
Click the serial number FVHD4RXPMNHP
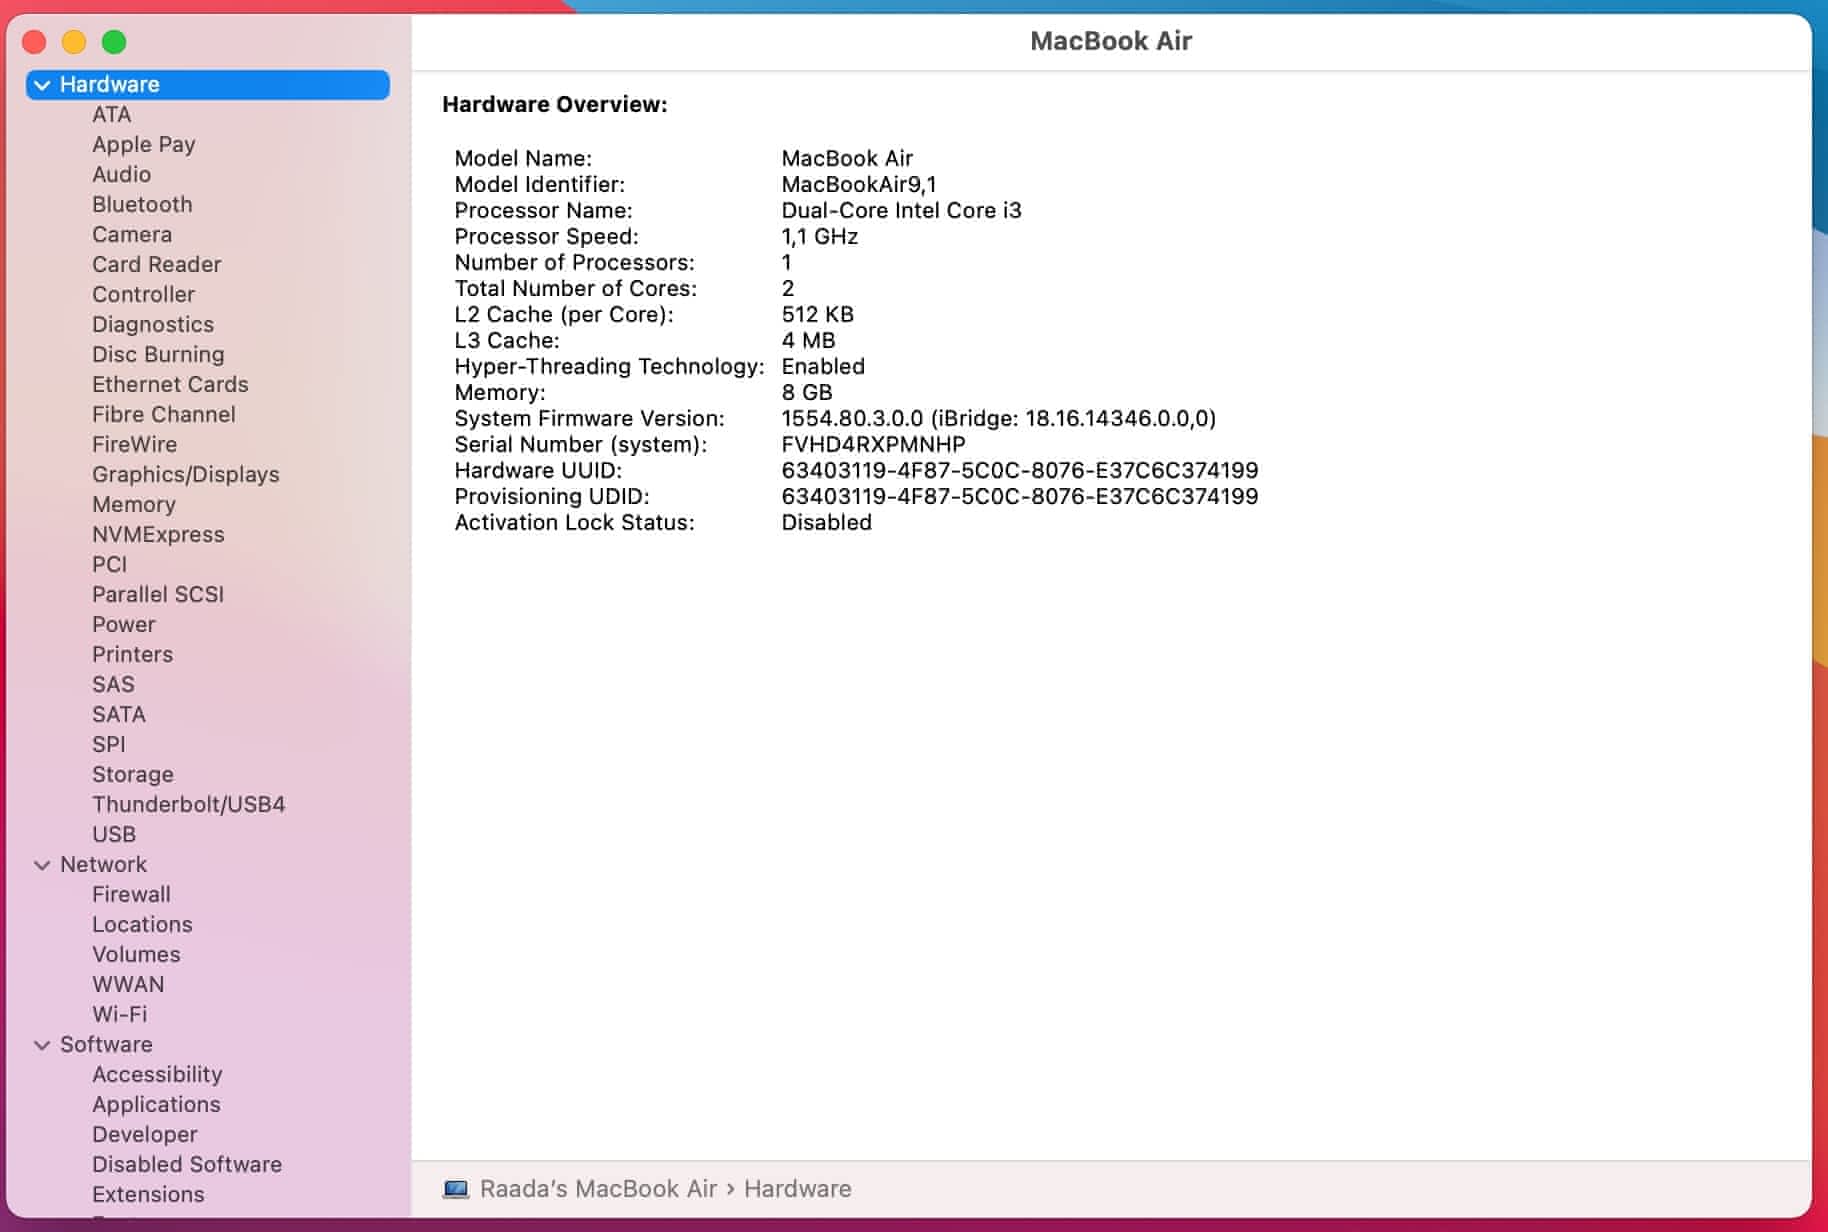(873, 445)
